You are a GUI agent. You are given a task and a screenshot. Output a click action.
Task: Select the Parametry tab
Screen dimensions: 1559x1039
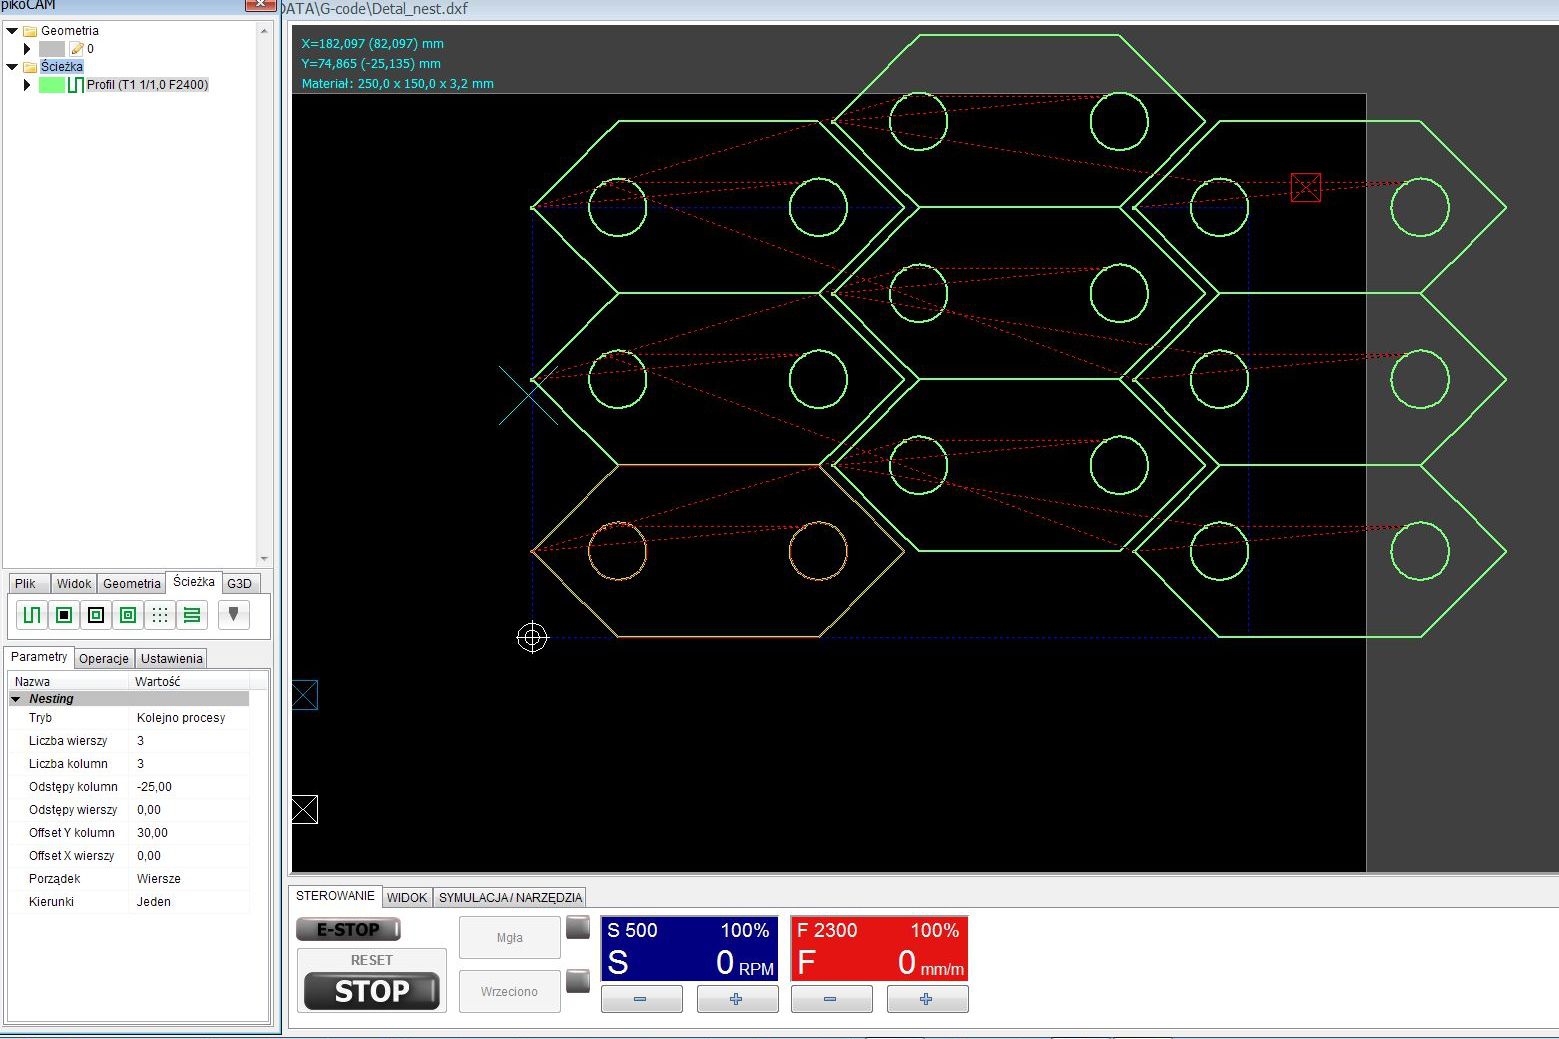(x=39, y=657)
